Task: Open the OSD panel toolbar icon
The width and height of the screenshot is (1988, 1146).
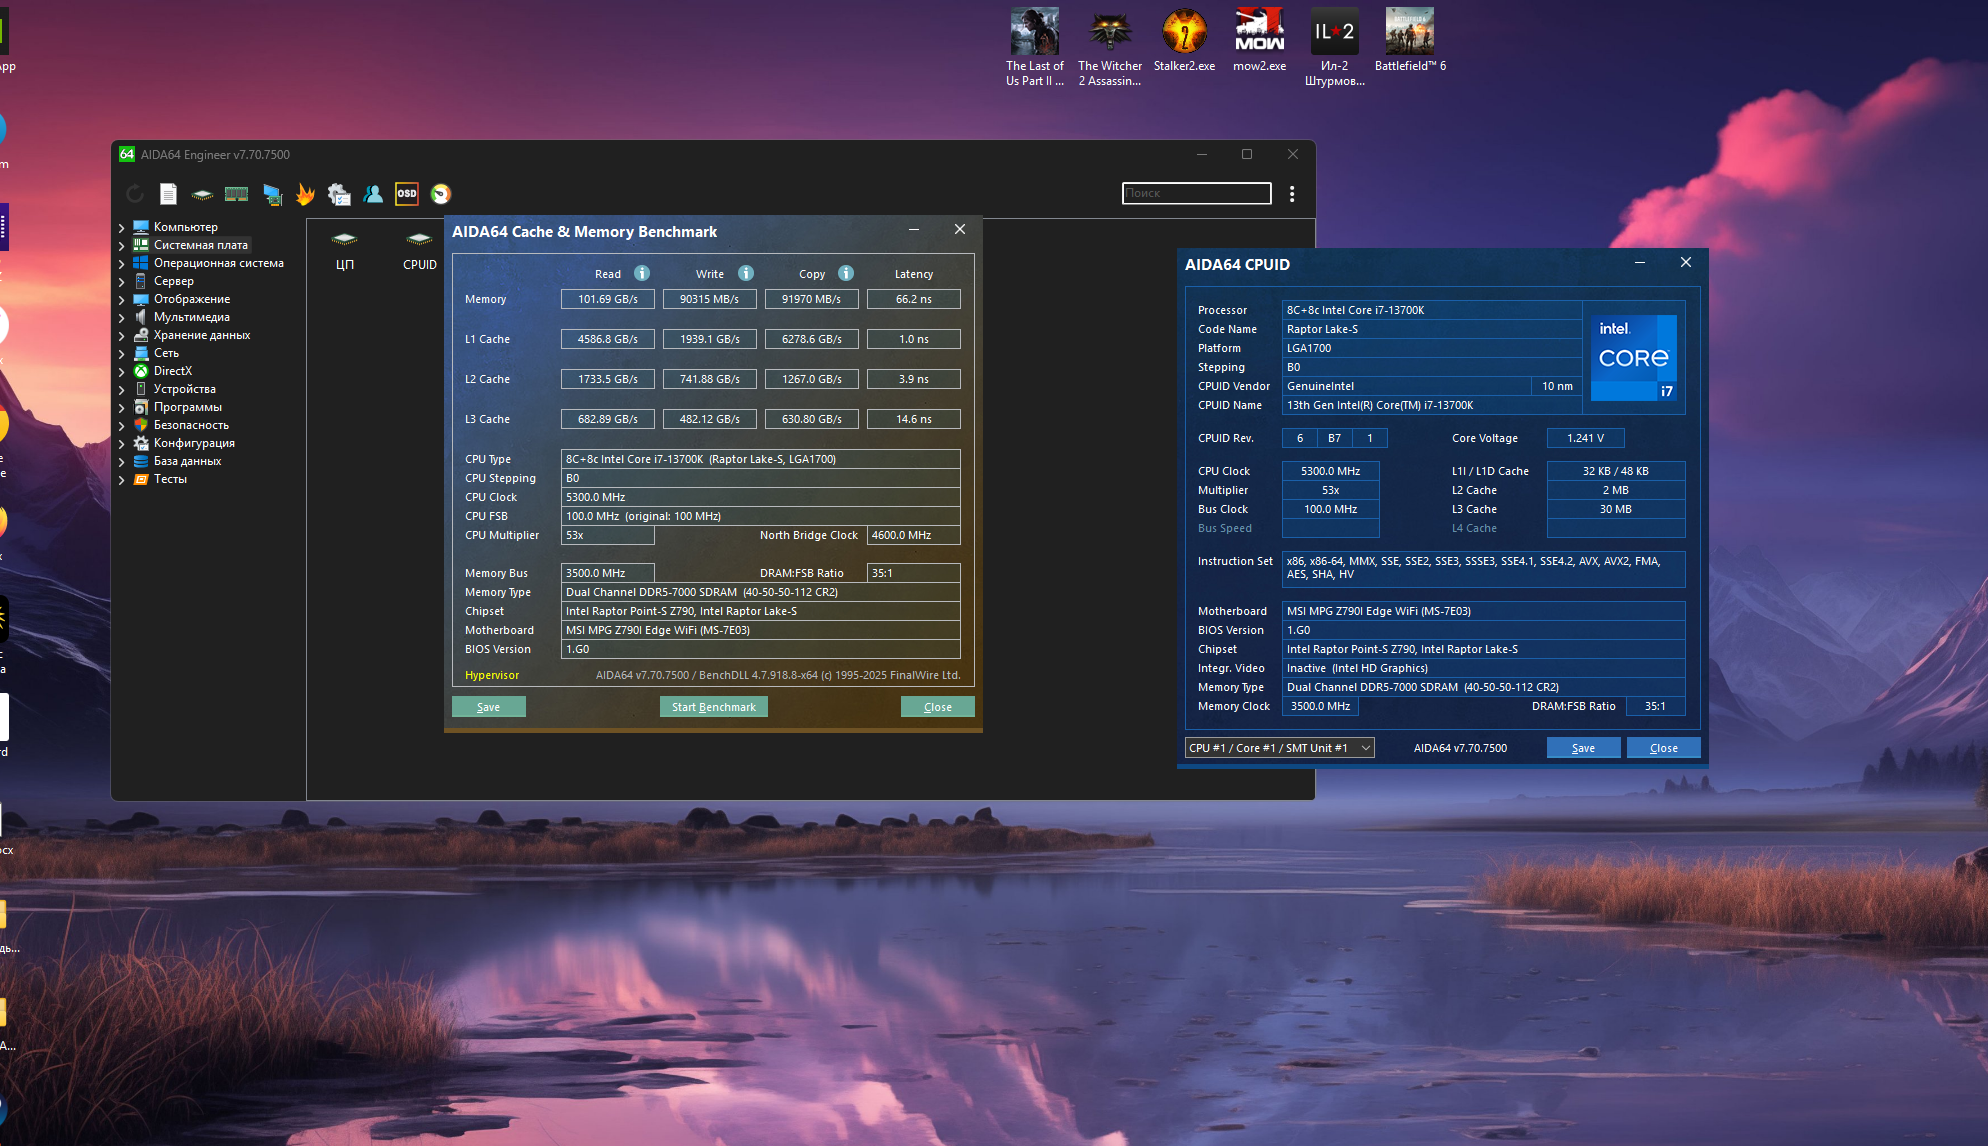Action: [x=406, y=194]
